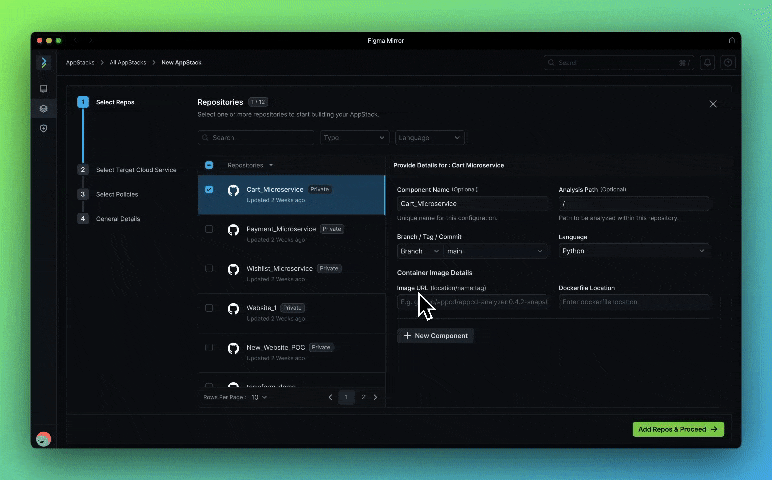The height and width of the screenshot is (480, 772).
Task: Uncheck the Cart_Microservice checkbox
Action: [209, 190]
